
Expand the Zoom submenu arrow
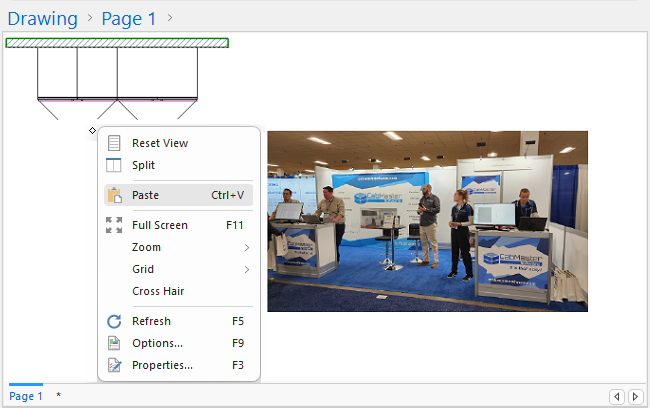tap(246, 247)
